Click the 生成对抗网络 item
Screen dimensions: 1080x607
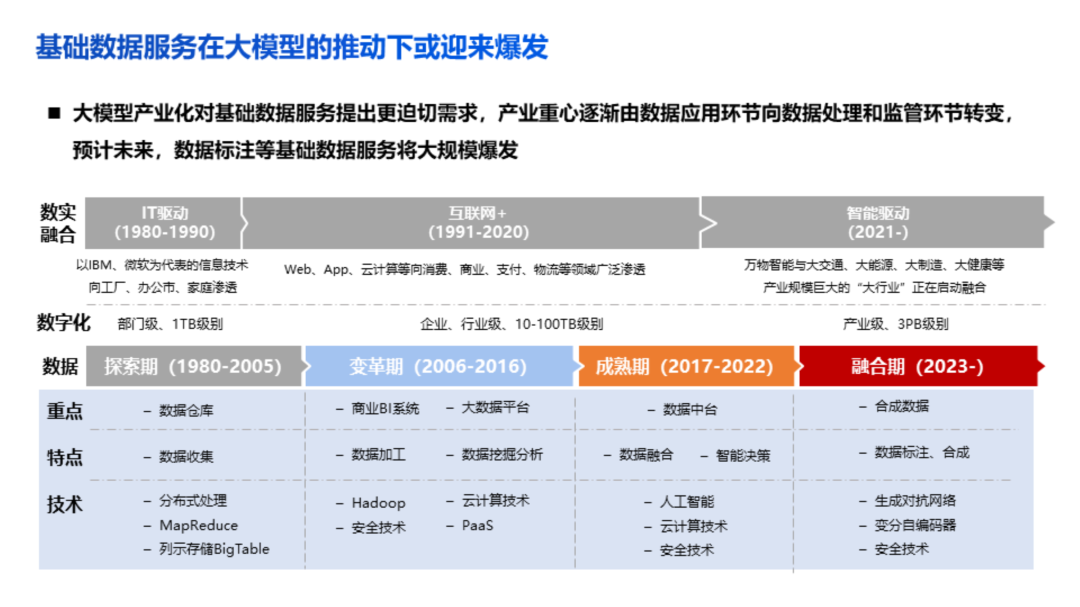pyautogui.click(x=915, y=501)
